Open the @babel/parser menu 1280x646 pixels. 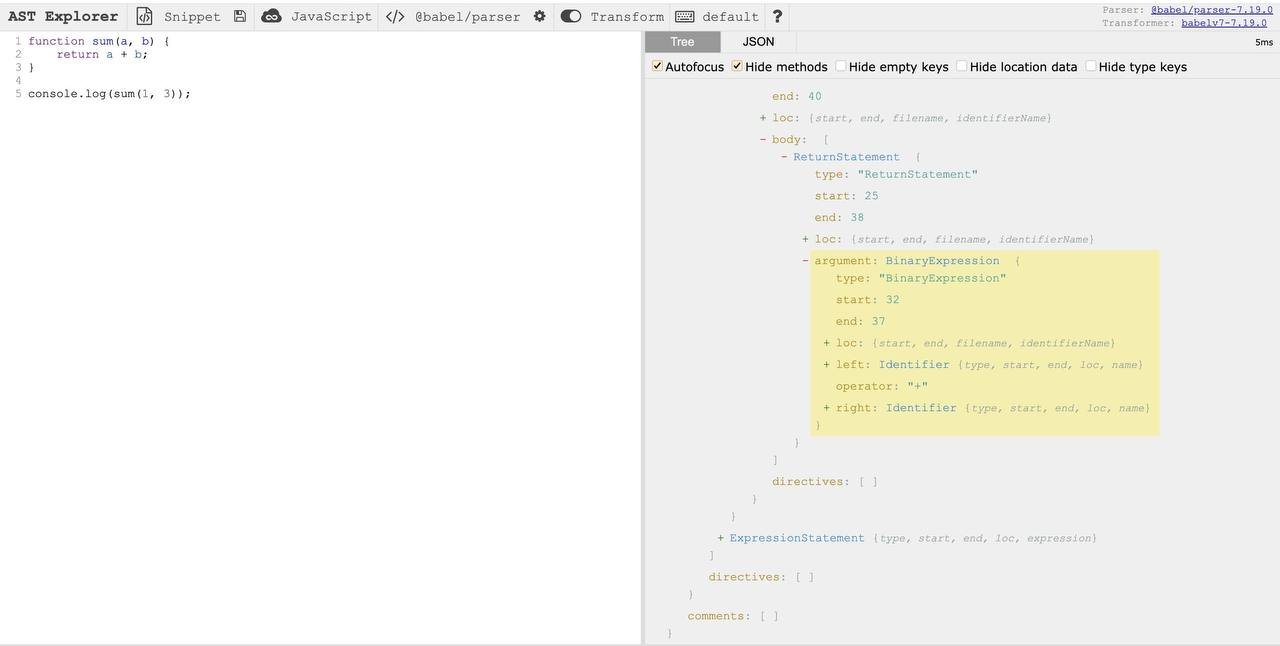pos(467,17)
